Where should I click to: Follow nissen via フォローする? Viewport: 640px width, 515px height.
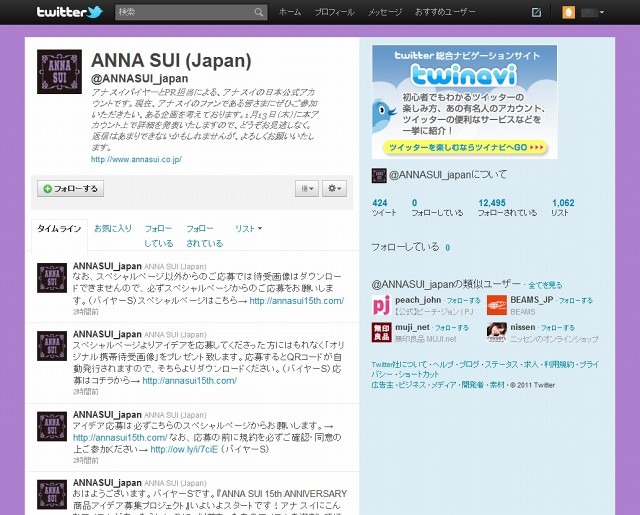point(558,328)
